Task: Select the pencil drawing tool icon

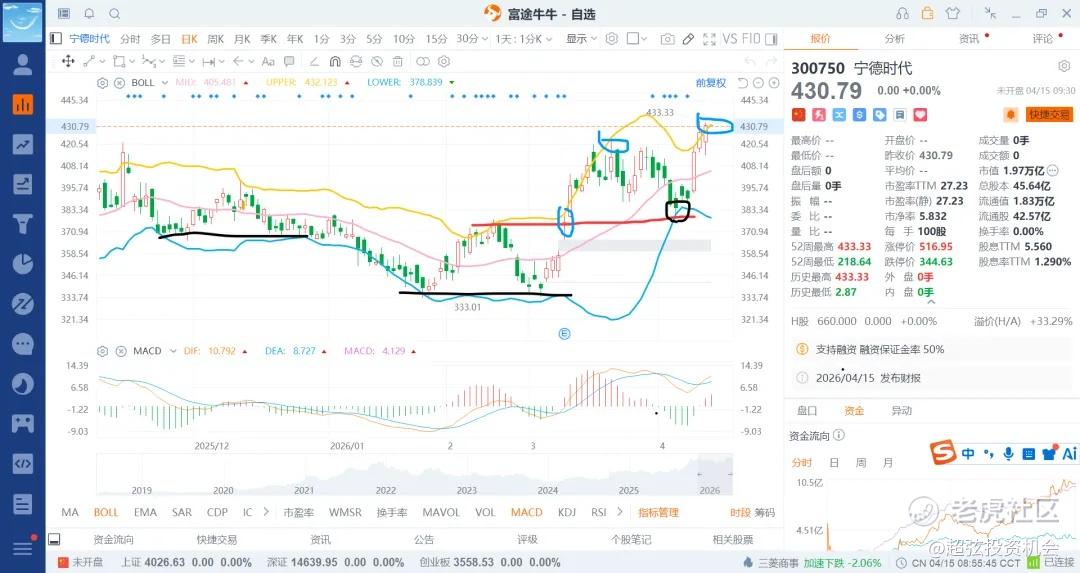Action: coord(688,39)
